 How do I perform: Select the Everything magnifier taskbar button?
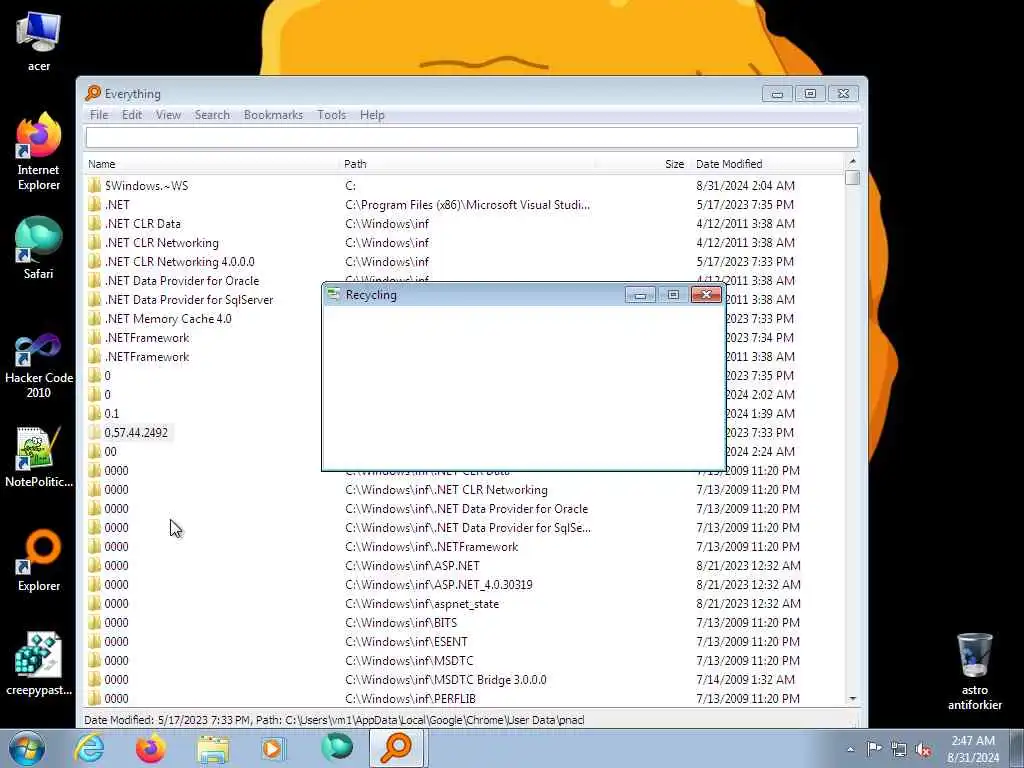click(397, 748)
